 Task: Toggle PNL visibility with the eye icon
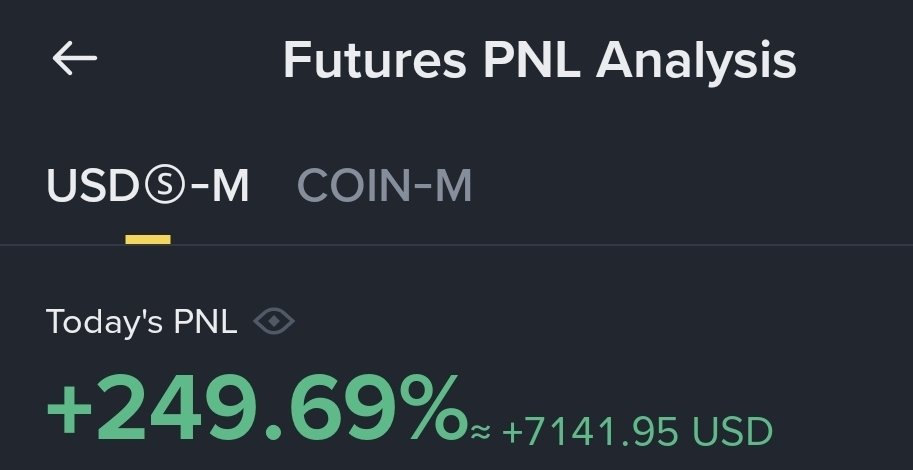(273, 322)
